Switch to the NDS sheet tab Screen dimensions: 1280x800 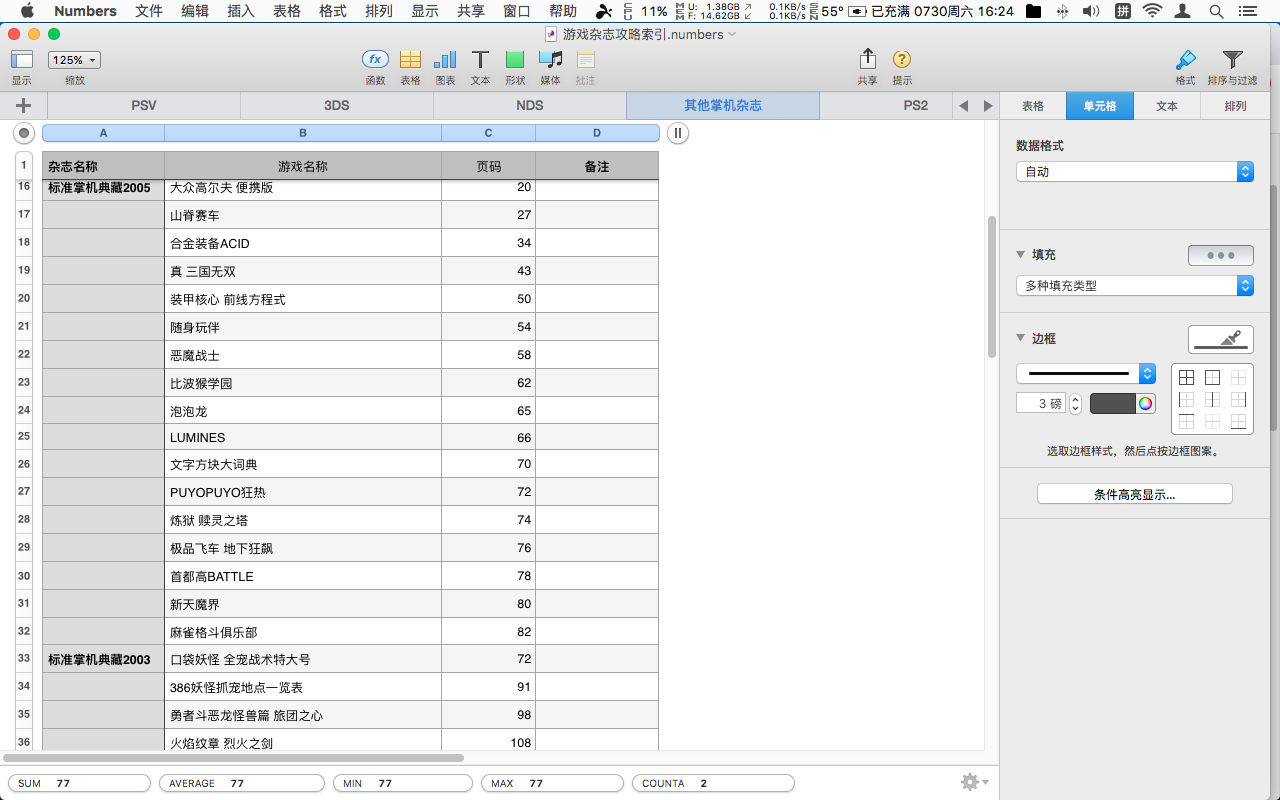[x=530, y=105]
